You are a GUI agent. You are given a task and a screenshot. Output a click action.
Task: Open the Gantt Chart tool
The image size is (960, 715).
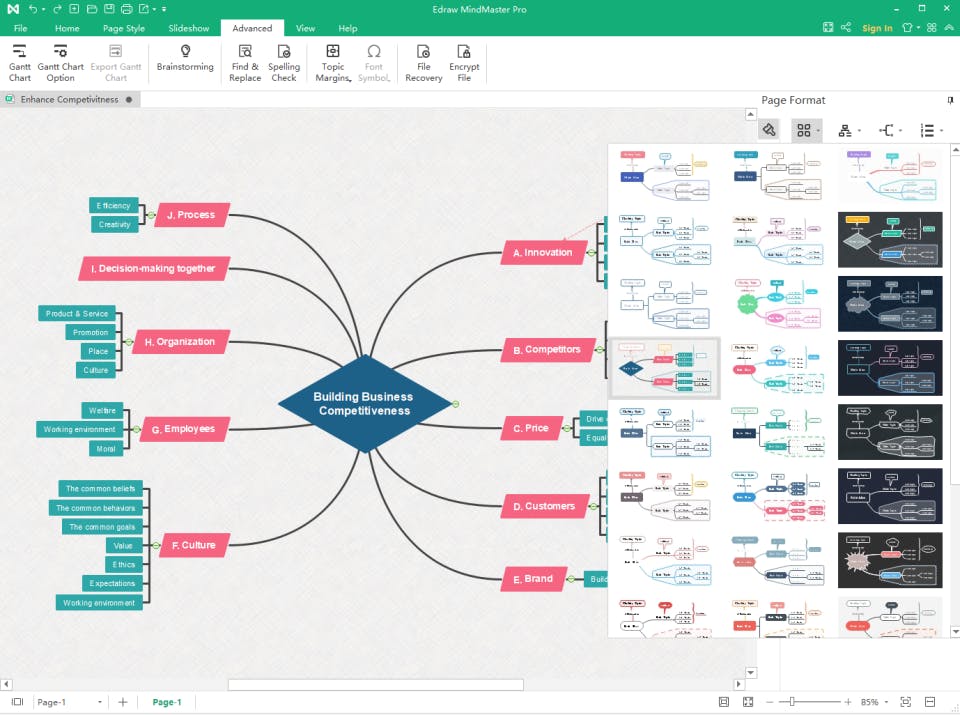coord(20,62)
